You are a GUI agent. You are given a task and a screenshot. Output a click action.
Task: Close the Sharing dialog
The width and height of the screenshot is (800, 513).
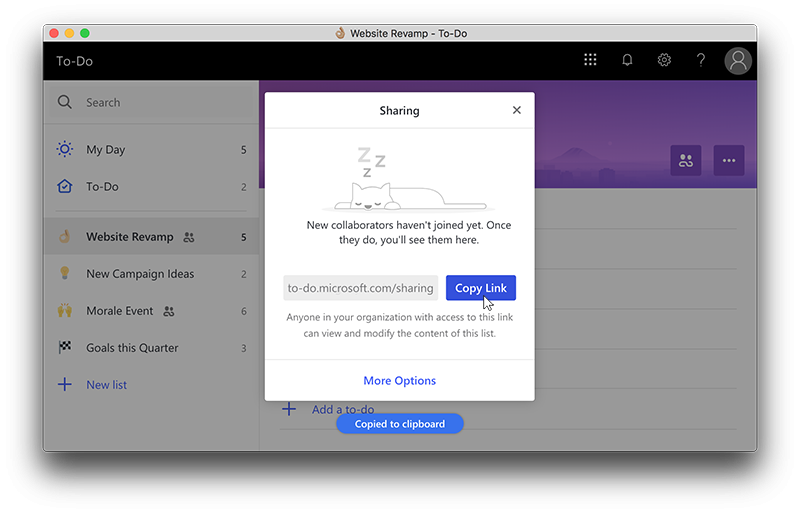pos(516,110)
